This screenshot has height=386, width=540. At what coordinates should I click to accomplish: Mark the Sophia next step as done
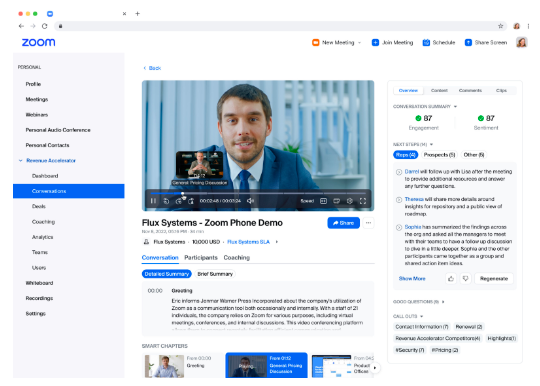(399, 227)
